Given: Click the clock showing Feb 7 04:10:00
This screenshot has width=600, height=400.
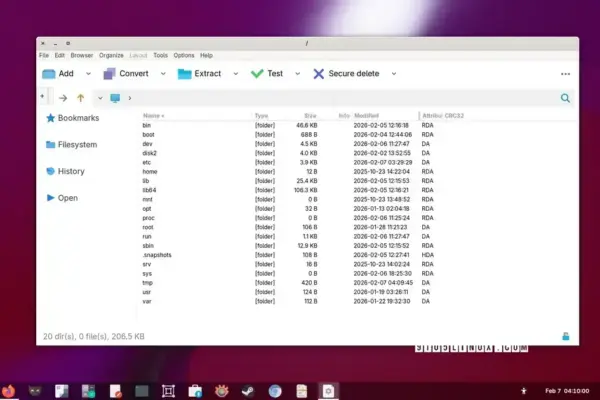Looking at the screenshot, I should click(567, 391).
